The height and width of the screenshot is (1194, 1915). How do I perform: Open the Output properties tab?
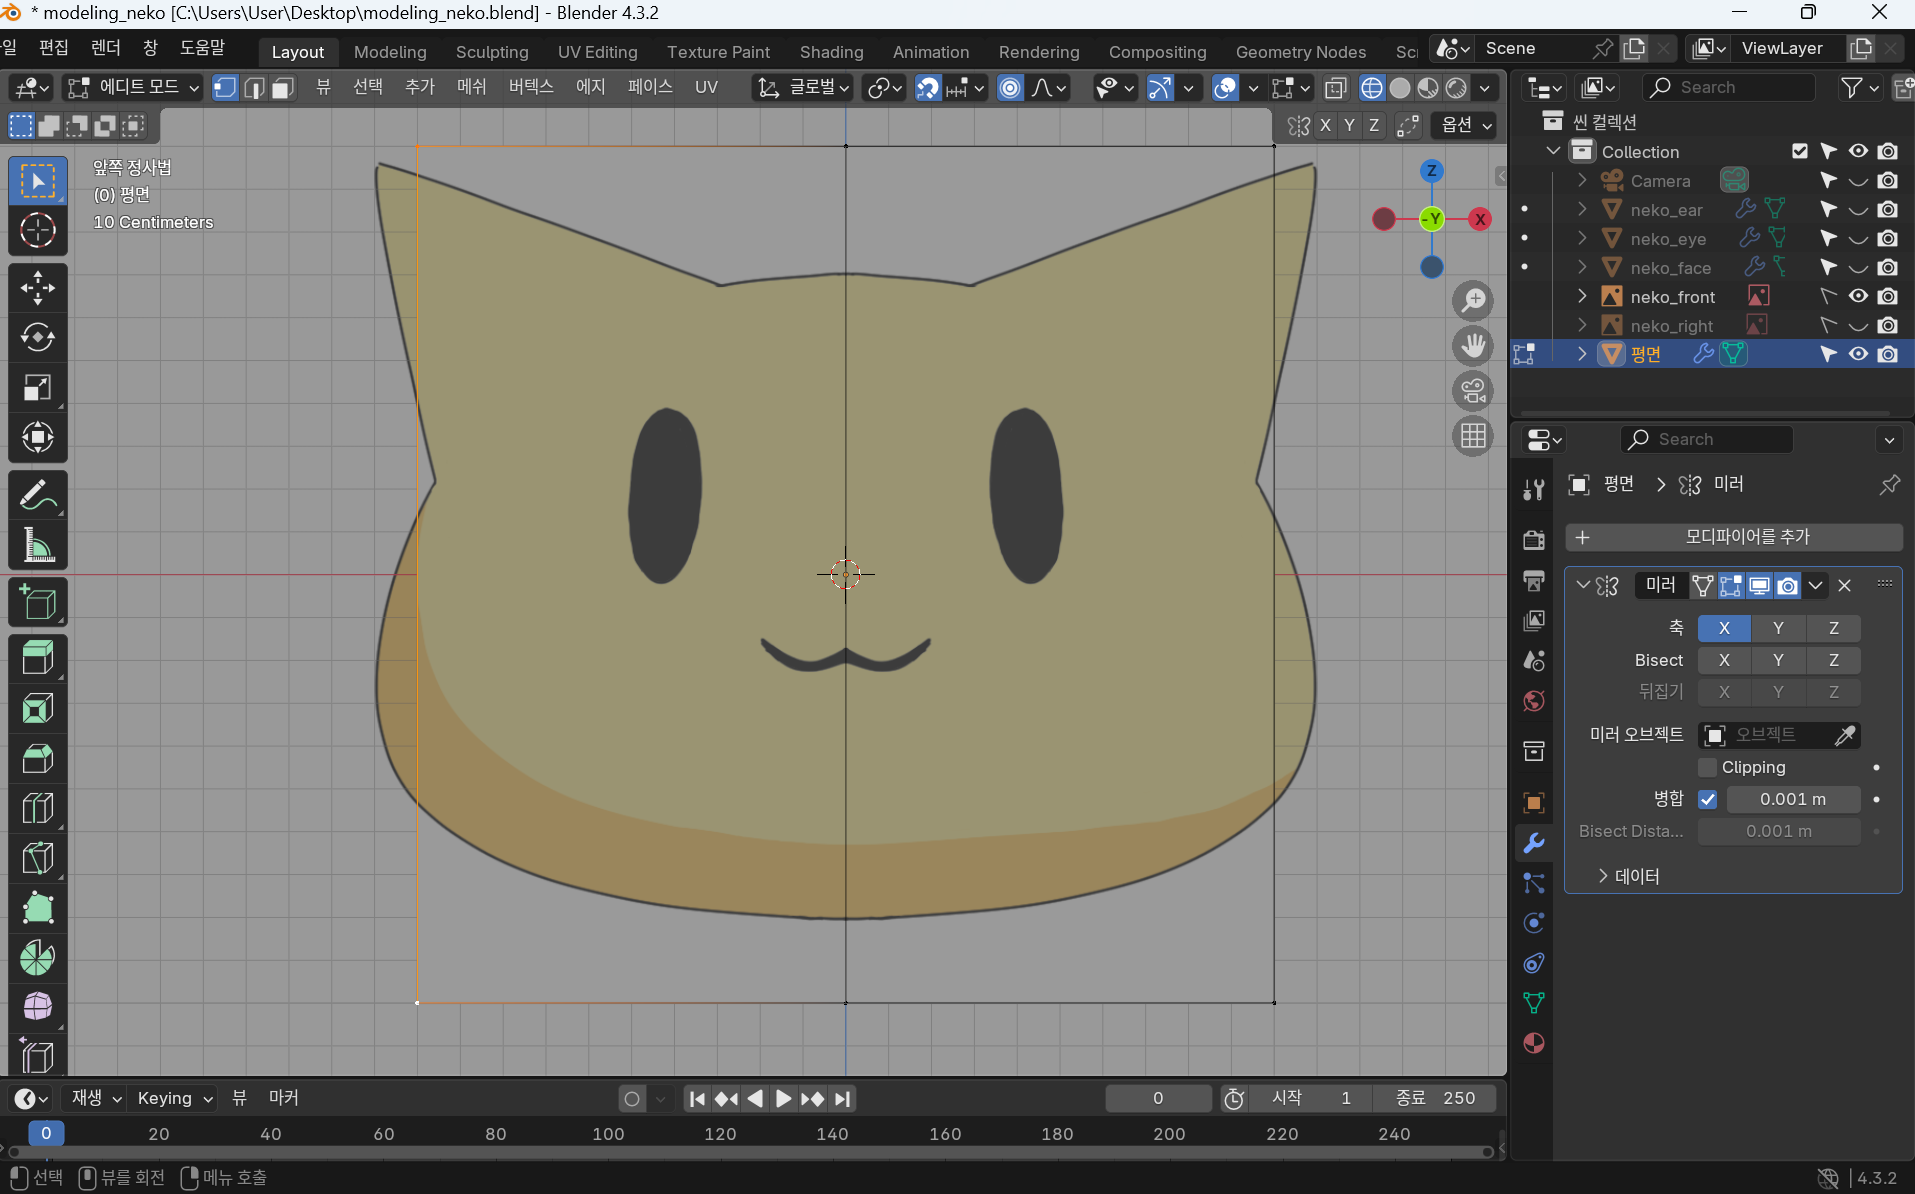click(1534, 581)
